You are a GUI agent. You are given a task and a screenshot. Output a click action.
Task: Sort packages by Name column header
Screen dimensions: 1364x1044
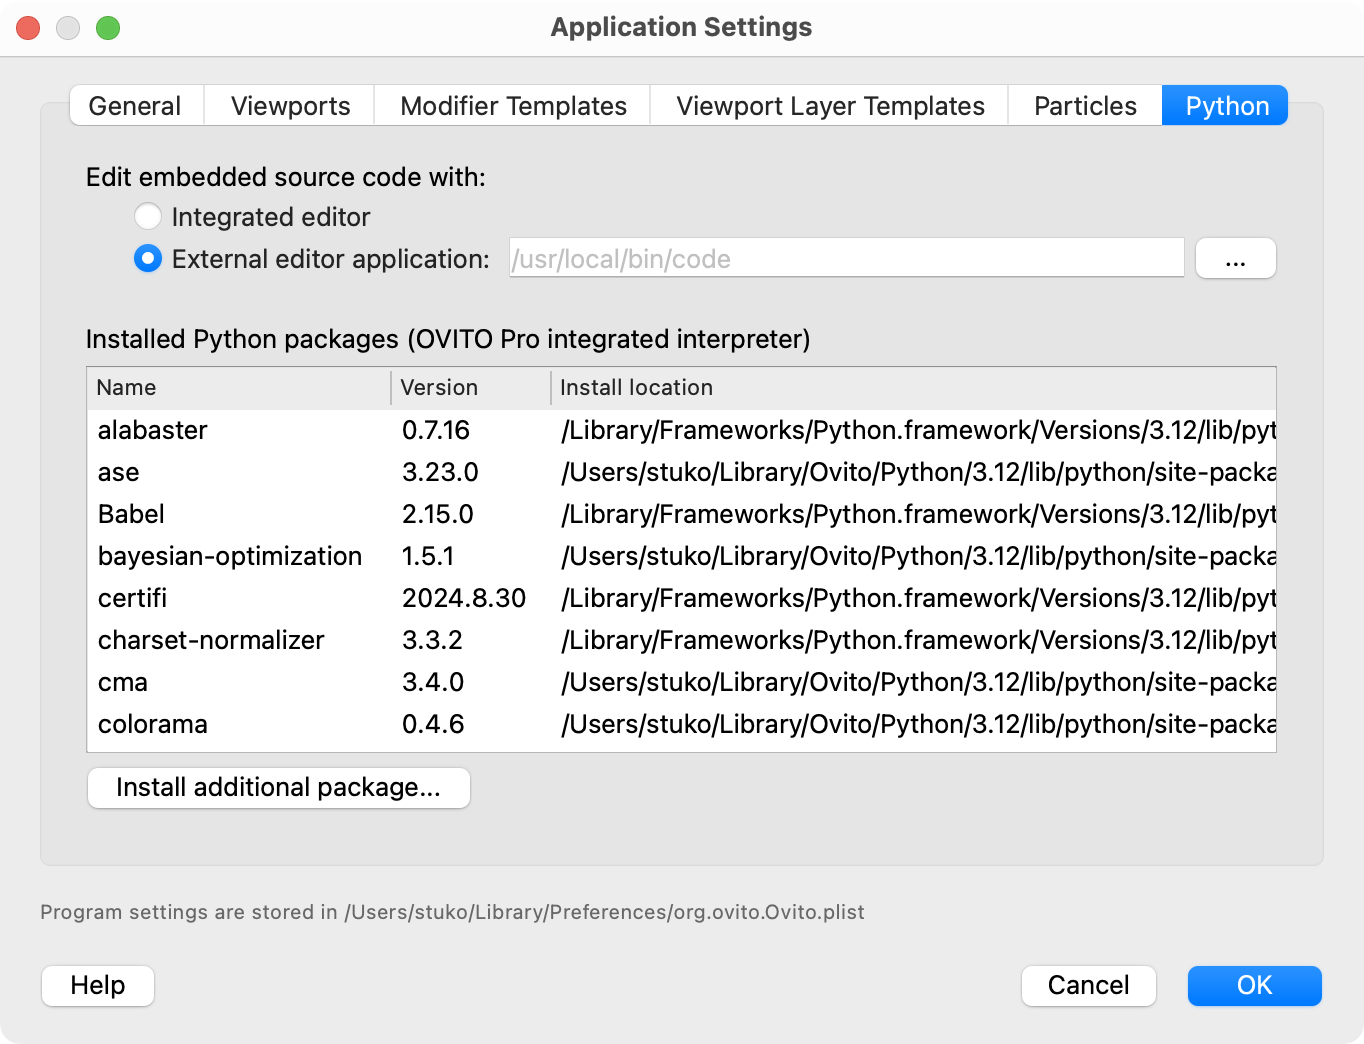click(238, 388)
